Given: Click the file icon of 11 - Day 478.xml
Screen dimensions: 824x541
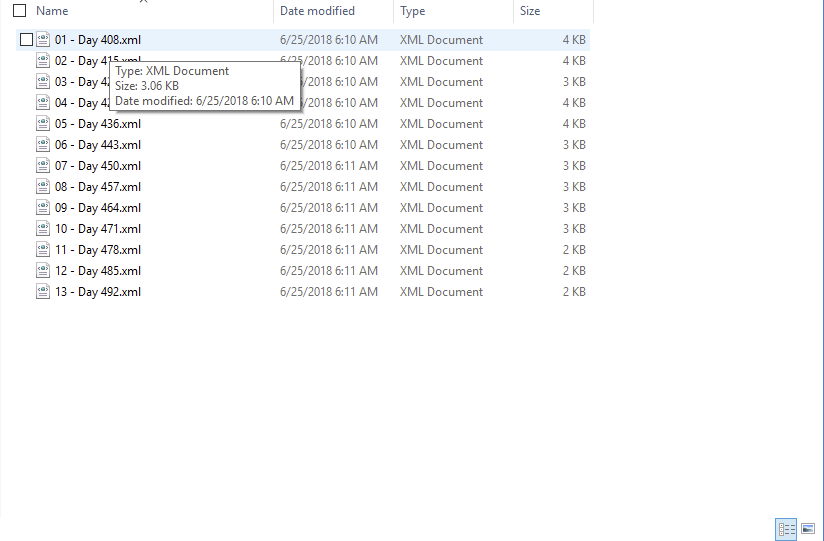Looking at the screenshot, I should point(43,250).
